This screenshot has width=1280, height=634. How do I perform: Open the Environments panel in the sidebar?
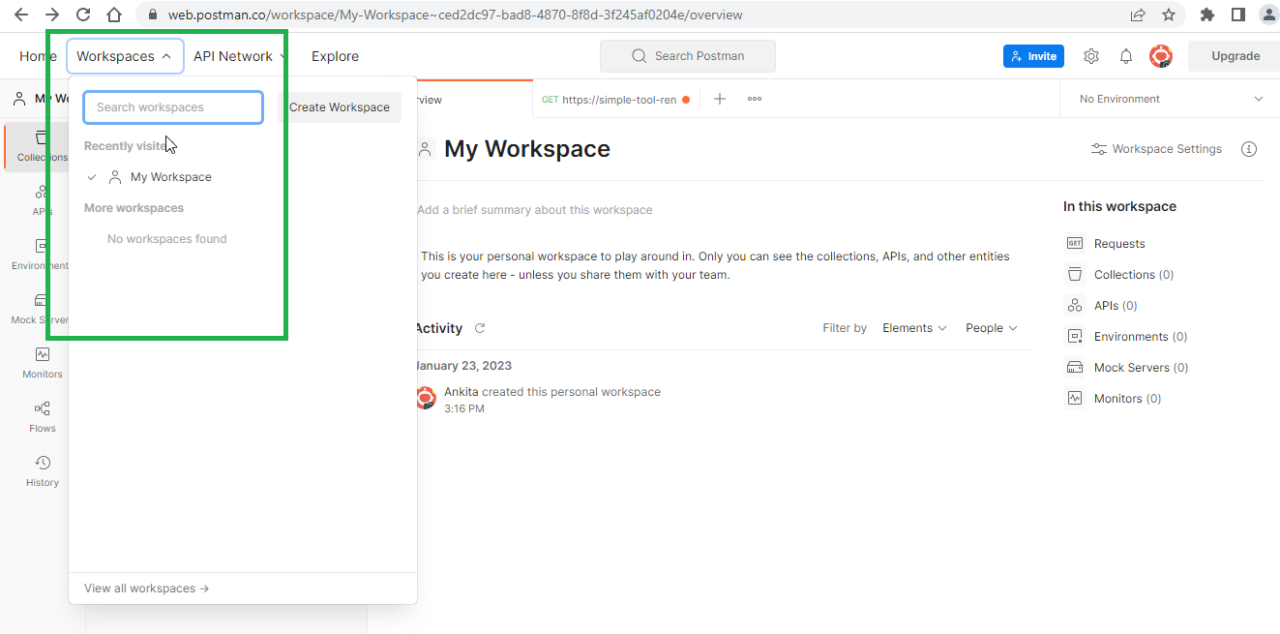(x=42, y=253)
